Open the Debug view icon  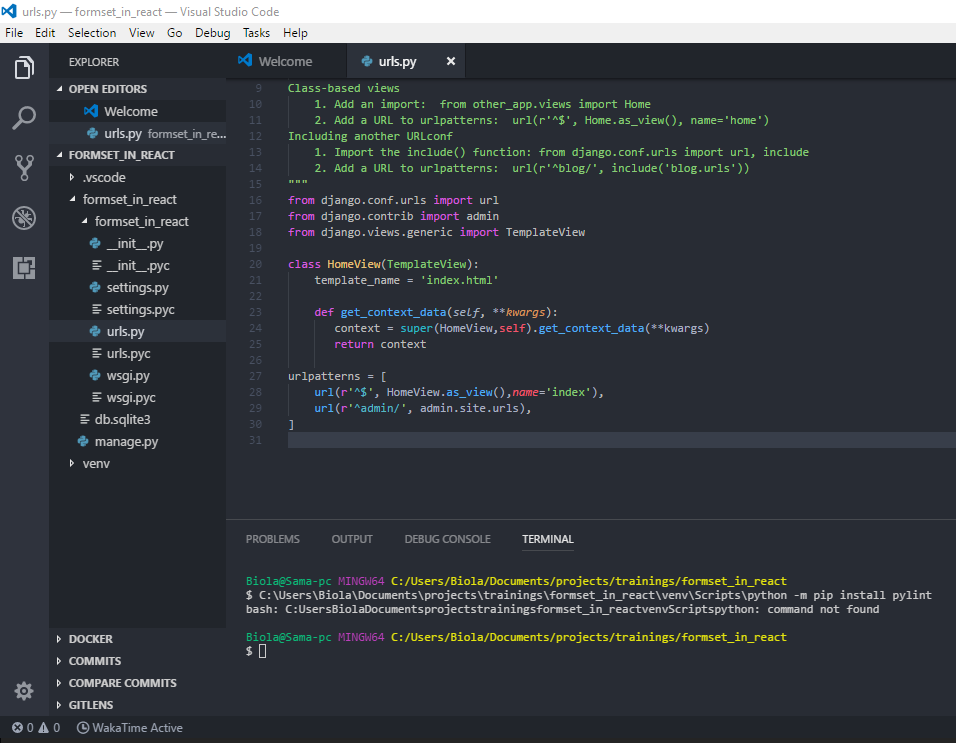(x=24, y=217)
